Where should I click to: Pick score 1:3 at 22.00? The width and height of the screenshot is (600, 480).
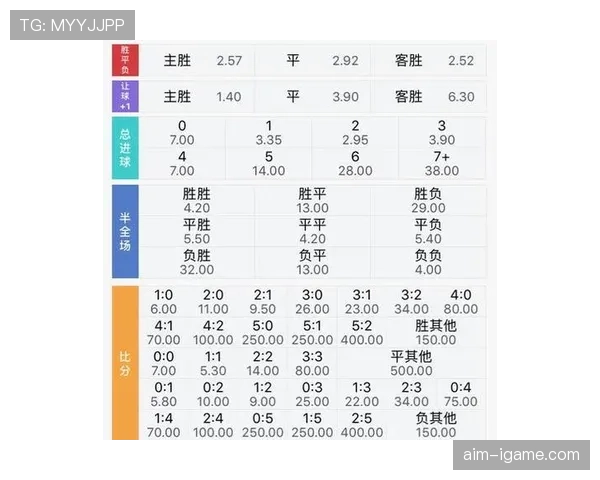[x=362, y=395]
